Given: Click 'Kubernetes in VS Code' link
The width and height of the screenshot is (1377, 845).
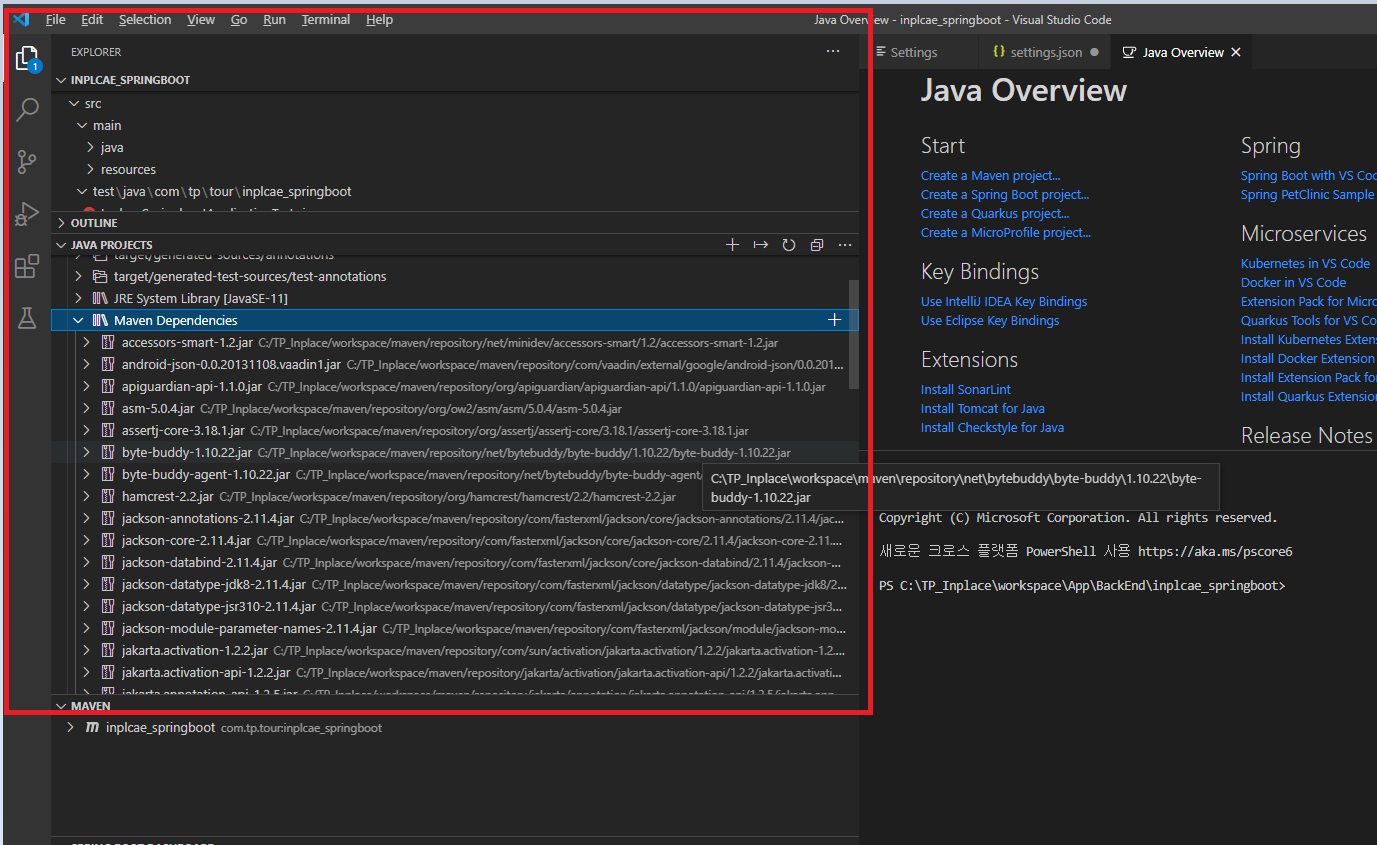Looking at the screenshot, I should (x=1305, y=263).
